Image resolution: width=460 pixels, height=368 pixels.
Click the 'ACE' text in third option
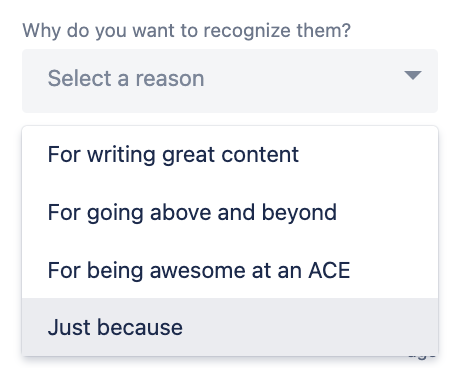pyautogui.click(x=329, y=270)
